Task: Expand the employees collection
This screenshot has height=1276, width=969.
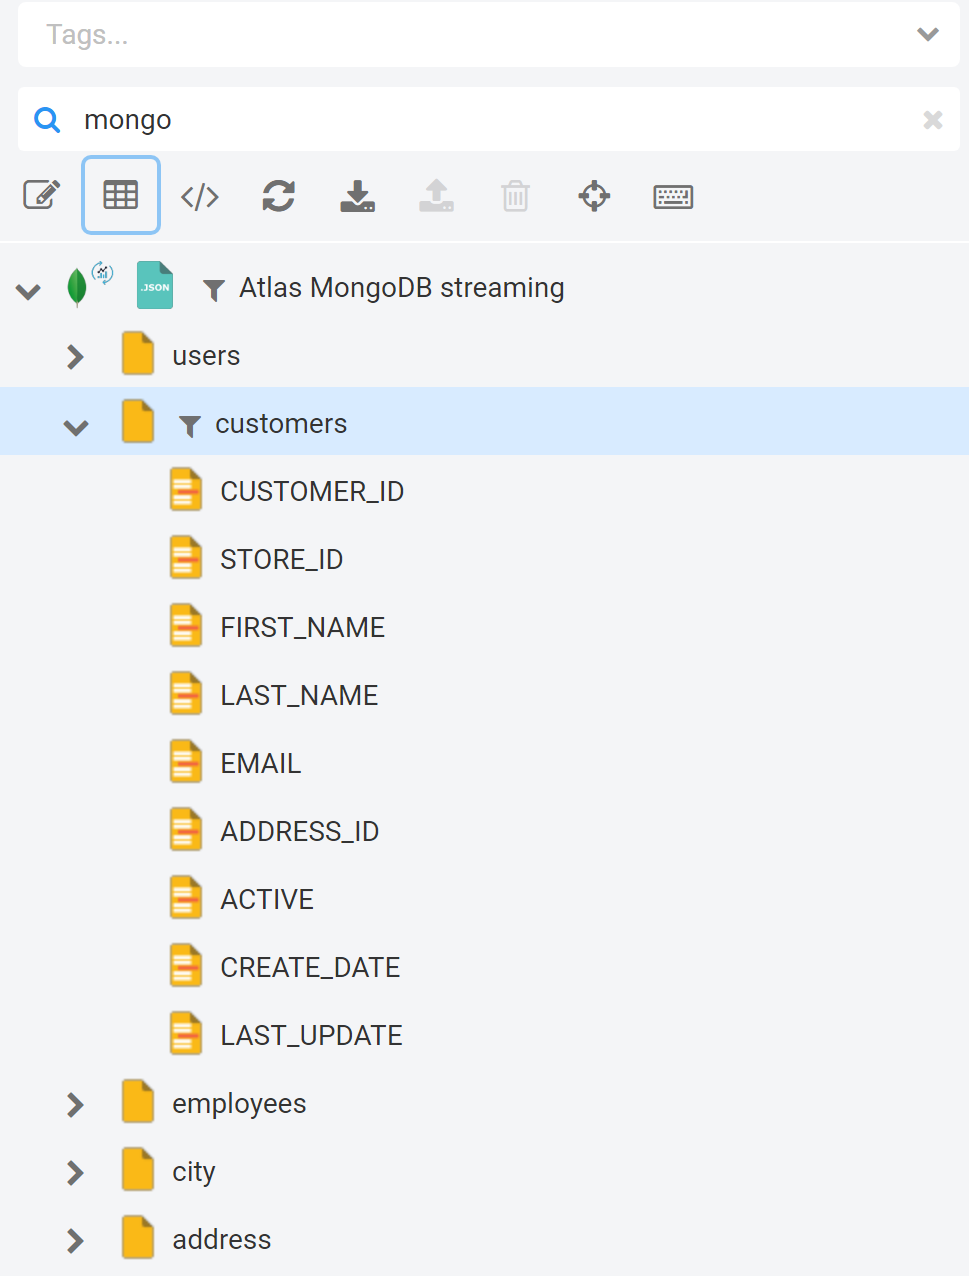Action: tap(75, 1104)
